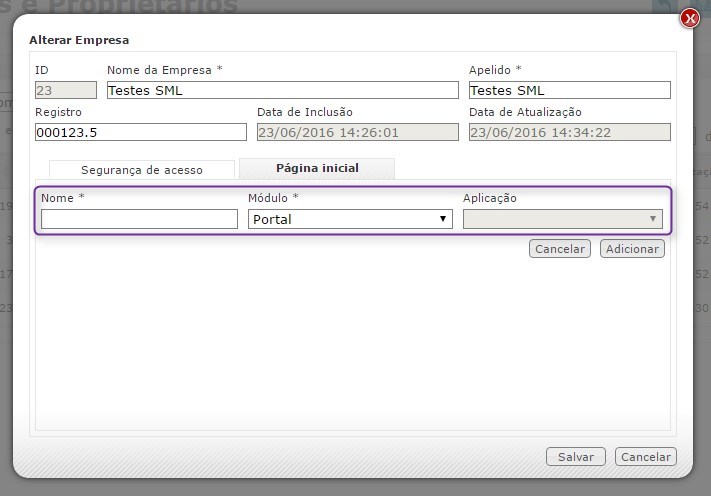Focus the empty Nome input field
711x496 pixels.
[x=139, y=219]
